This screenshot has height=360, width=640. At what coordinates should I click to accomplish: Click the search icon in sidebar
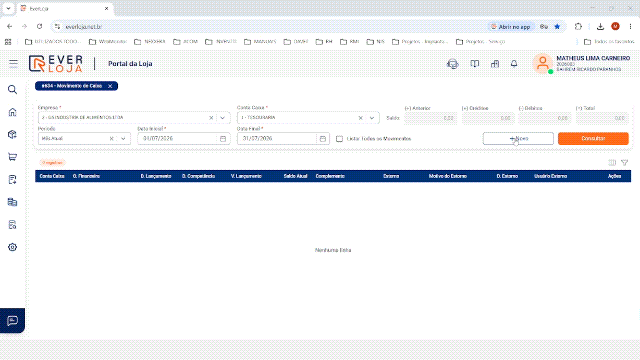[x=13, y=89]
